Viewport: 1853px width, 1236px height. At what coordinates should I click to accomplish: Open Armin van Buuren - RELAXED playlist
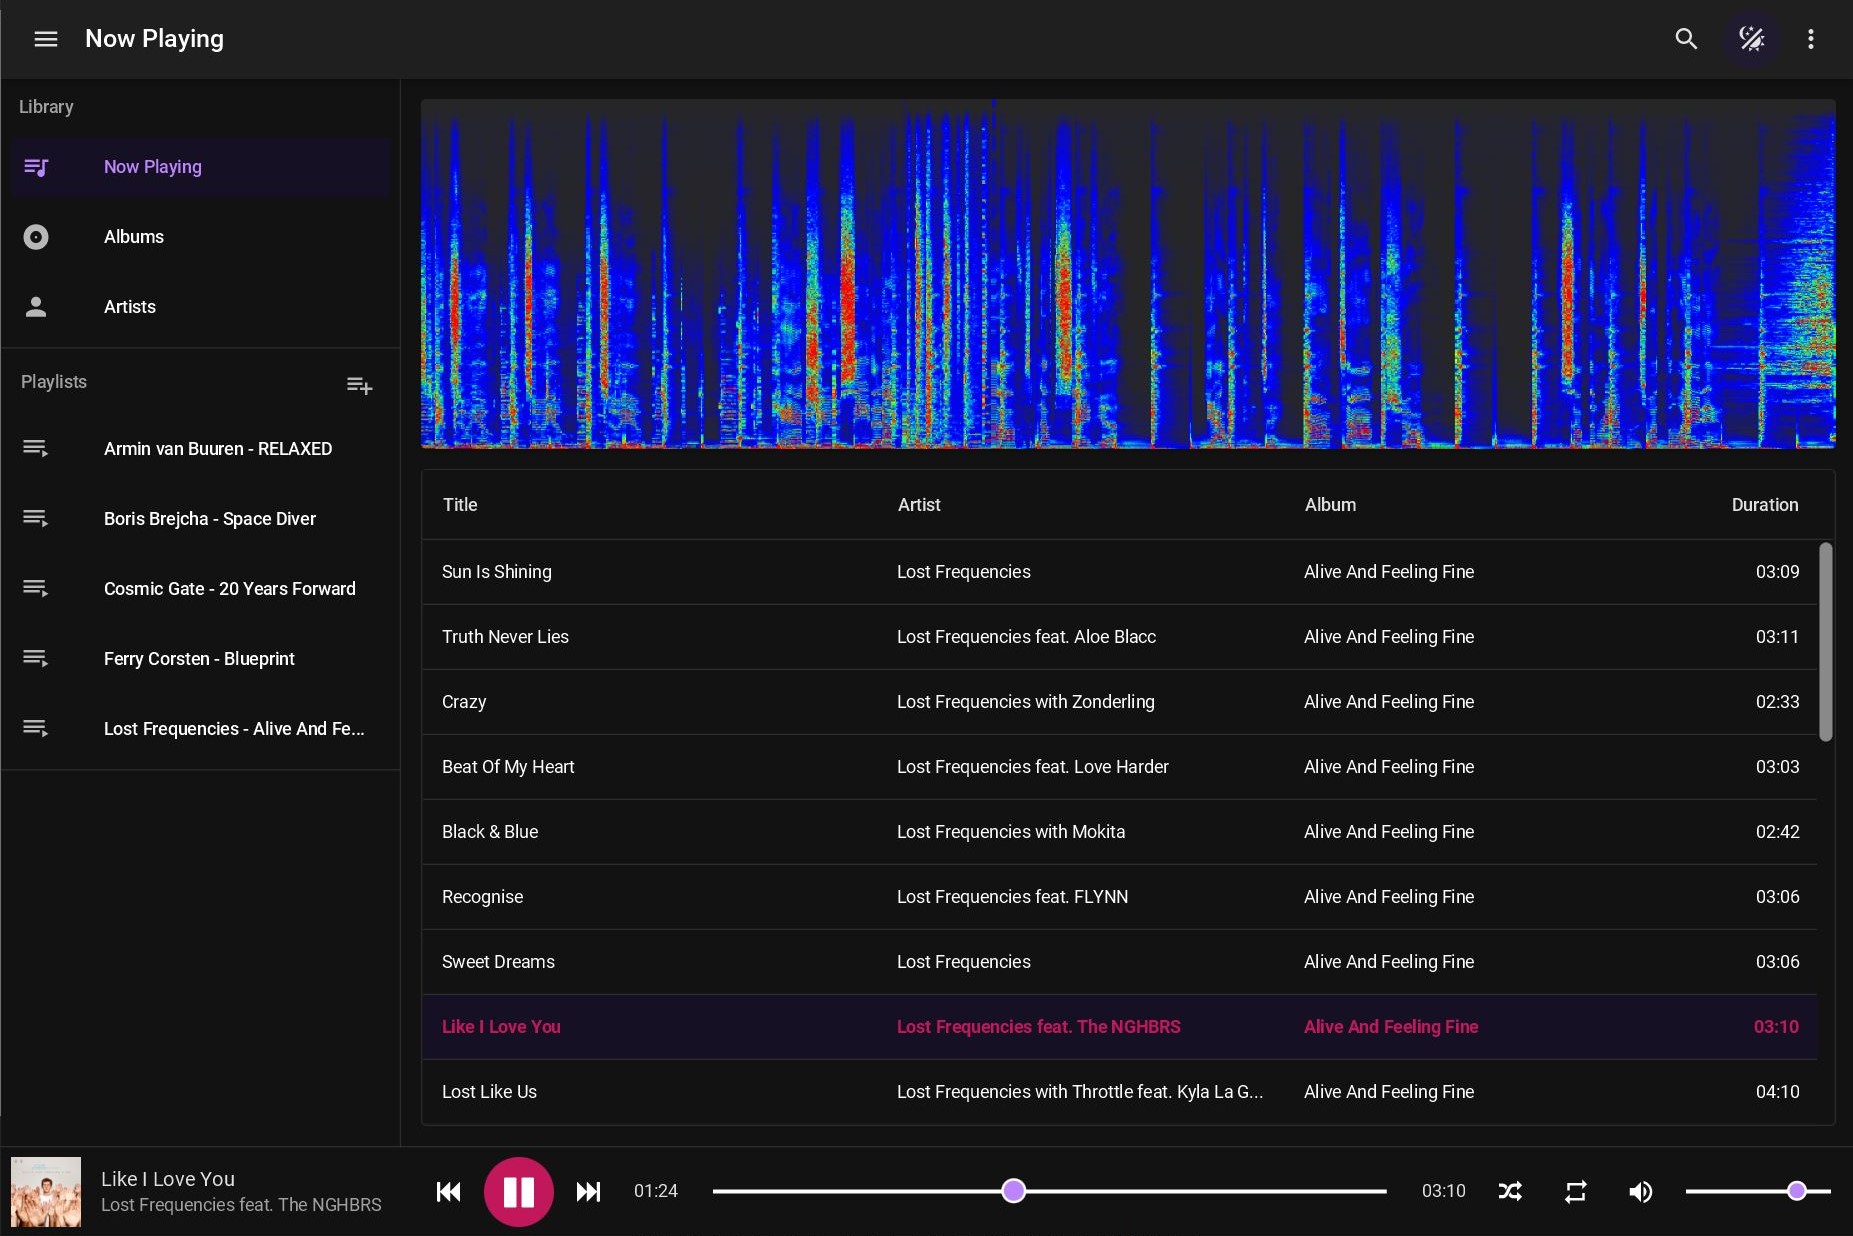click(x=200, y=449)
